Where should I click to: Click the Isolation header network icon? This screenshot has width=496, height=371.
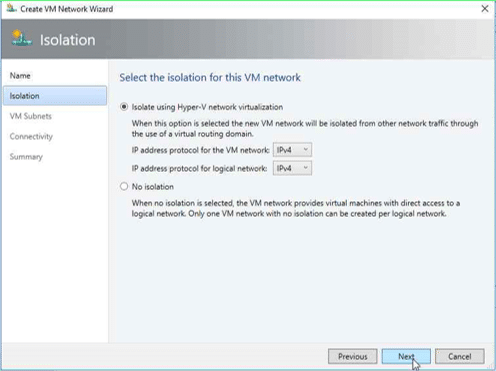point(22,38)
